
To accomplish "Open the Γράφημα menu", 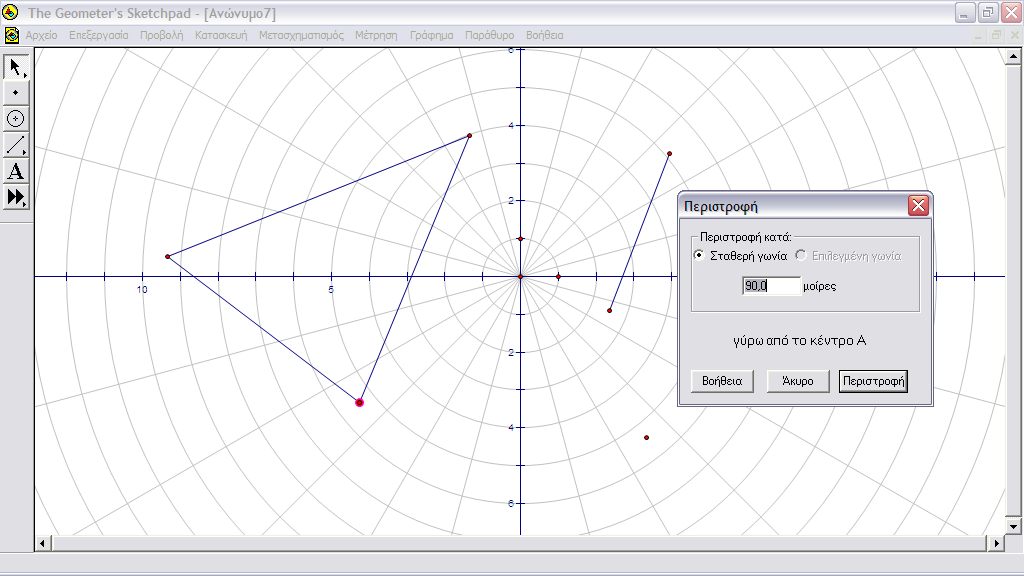I will (x=431, y=35).
